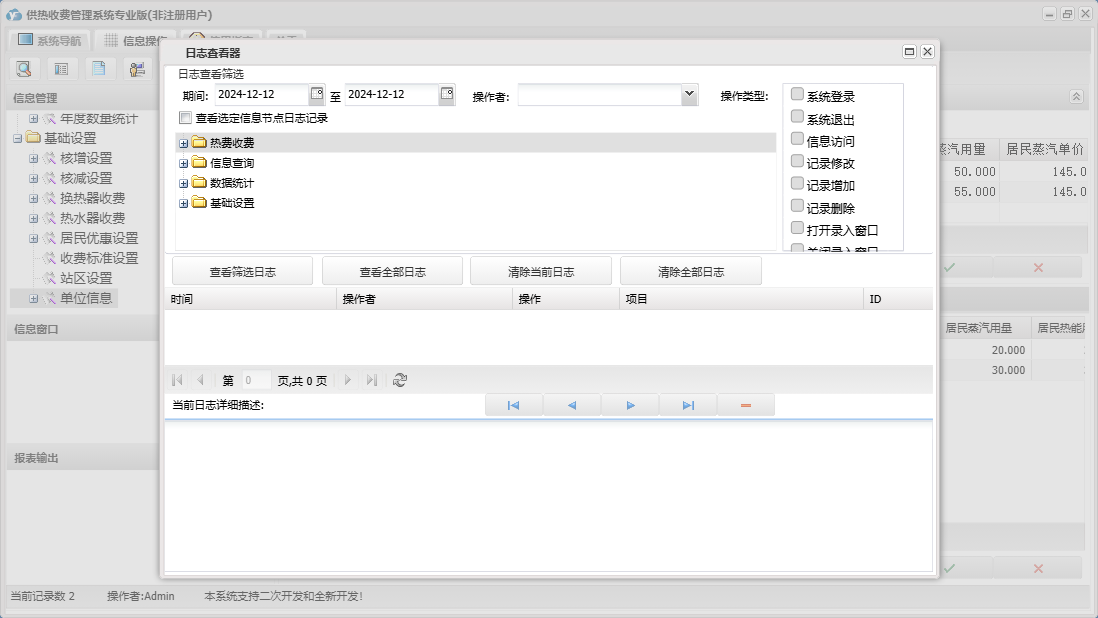Screen dimensions: 1098x618
Task: Go to next log record arrow
Action: pos(630,405)
